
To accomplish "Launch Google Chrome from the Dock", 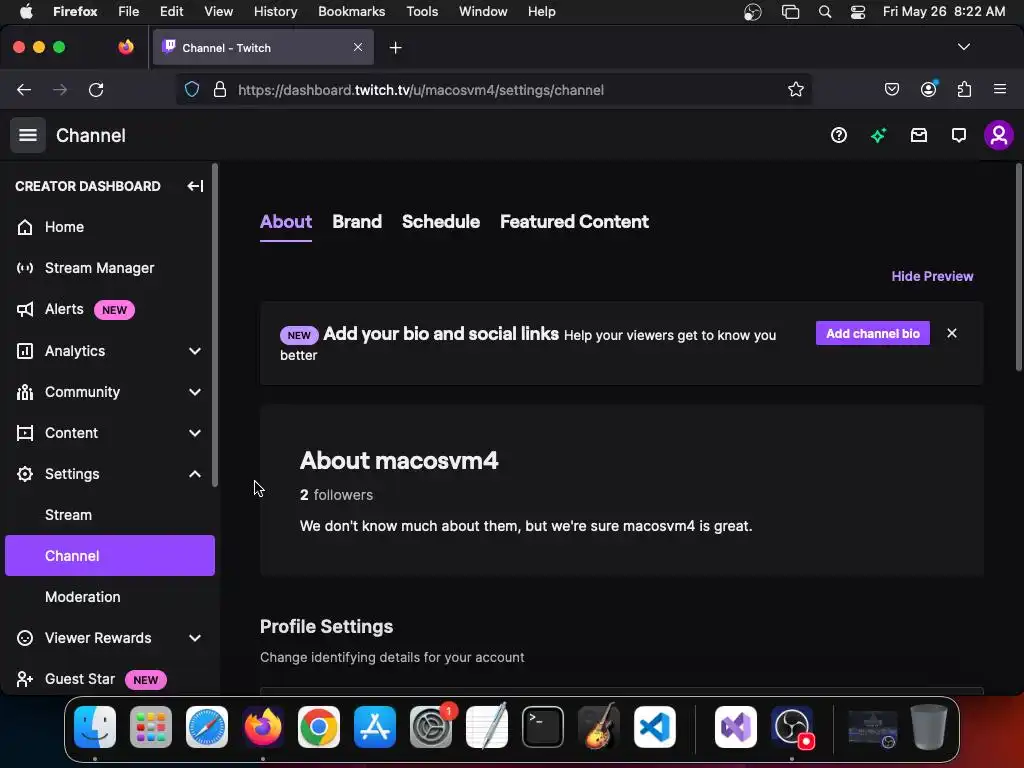I will coord(319,727).
